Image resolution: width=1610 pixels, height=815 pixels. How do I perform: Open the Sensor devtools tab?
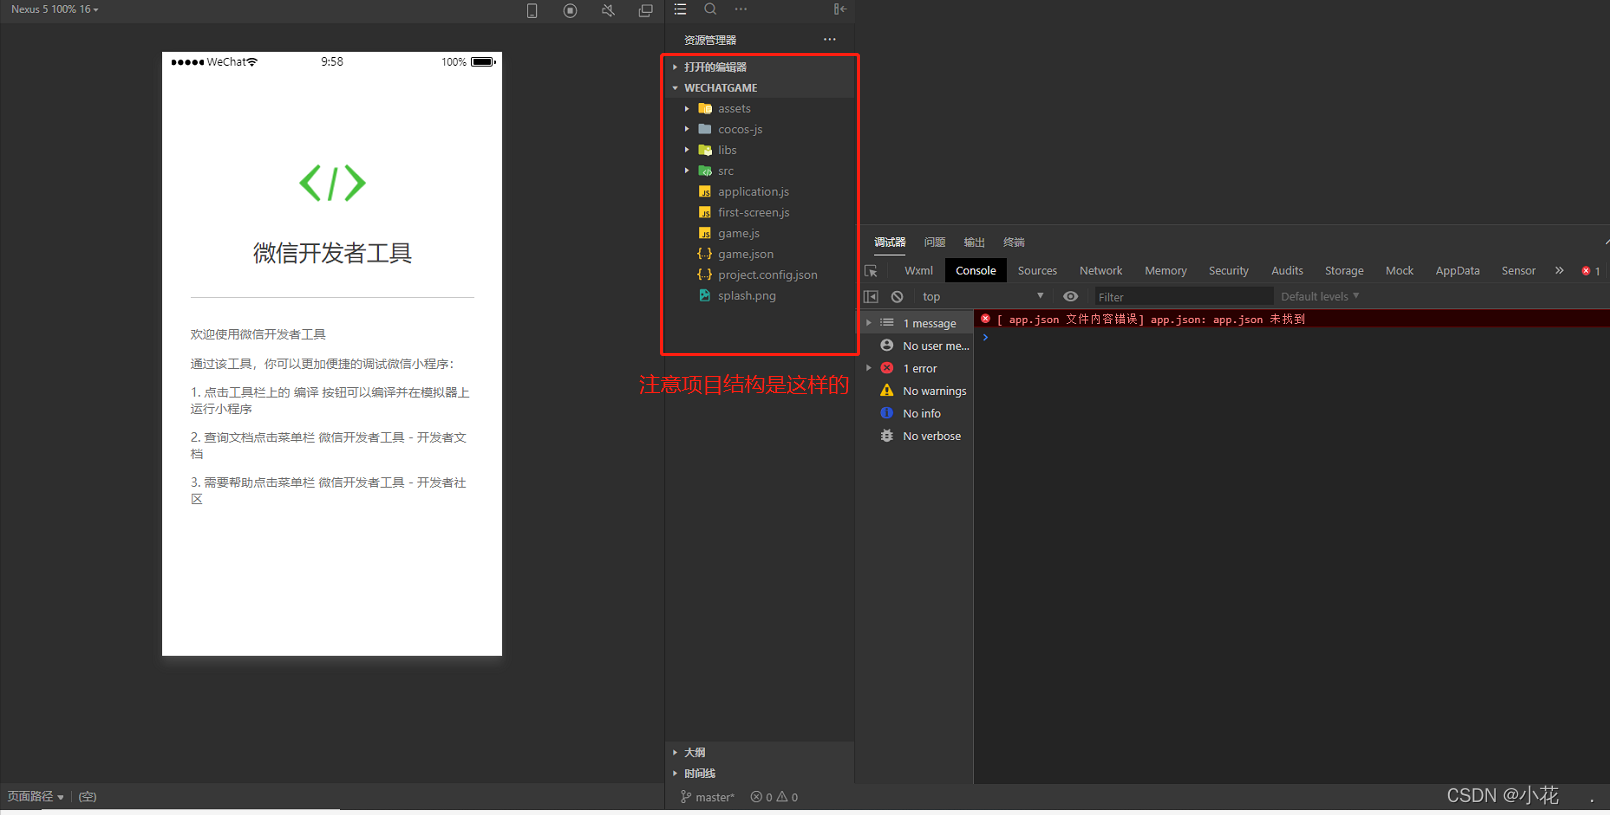click(x=1518, y=271)
